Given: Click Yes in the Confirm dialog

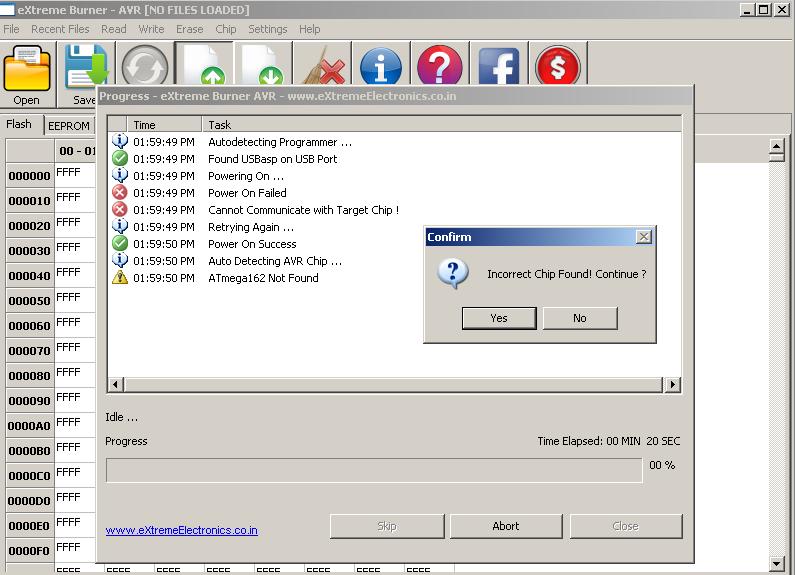Looking at the screenshot, I should pos(499,318).
